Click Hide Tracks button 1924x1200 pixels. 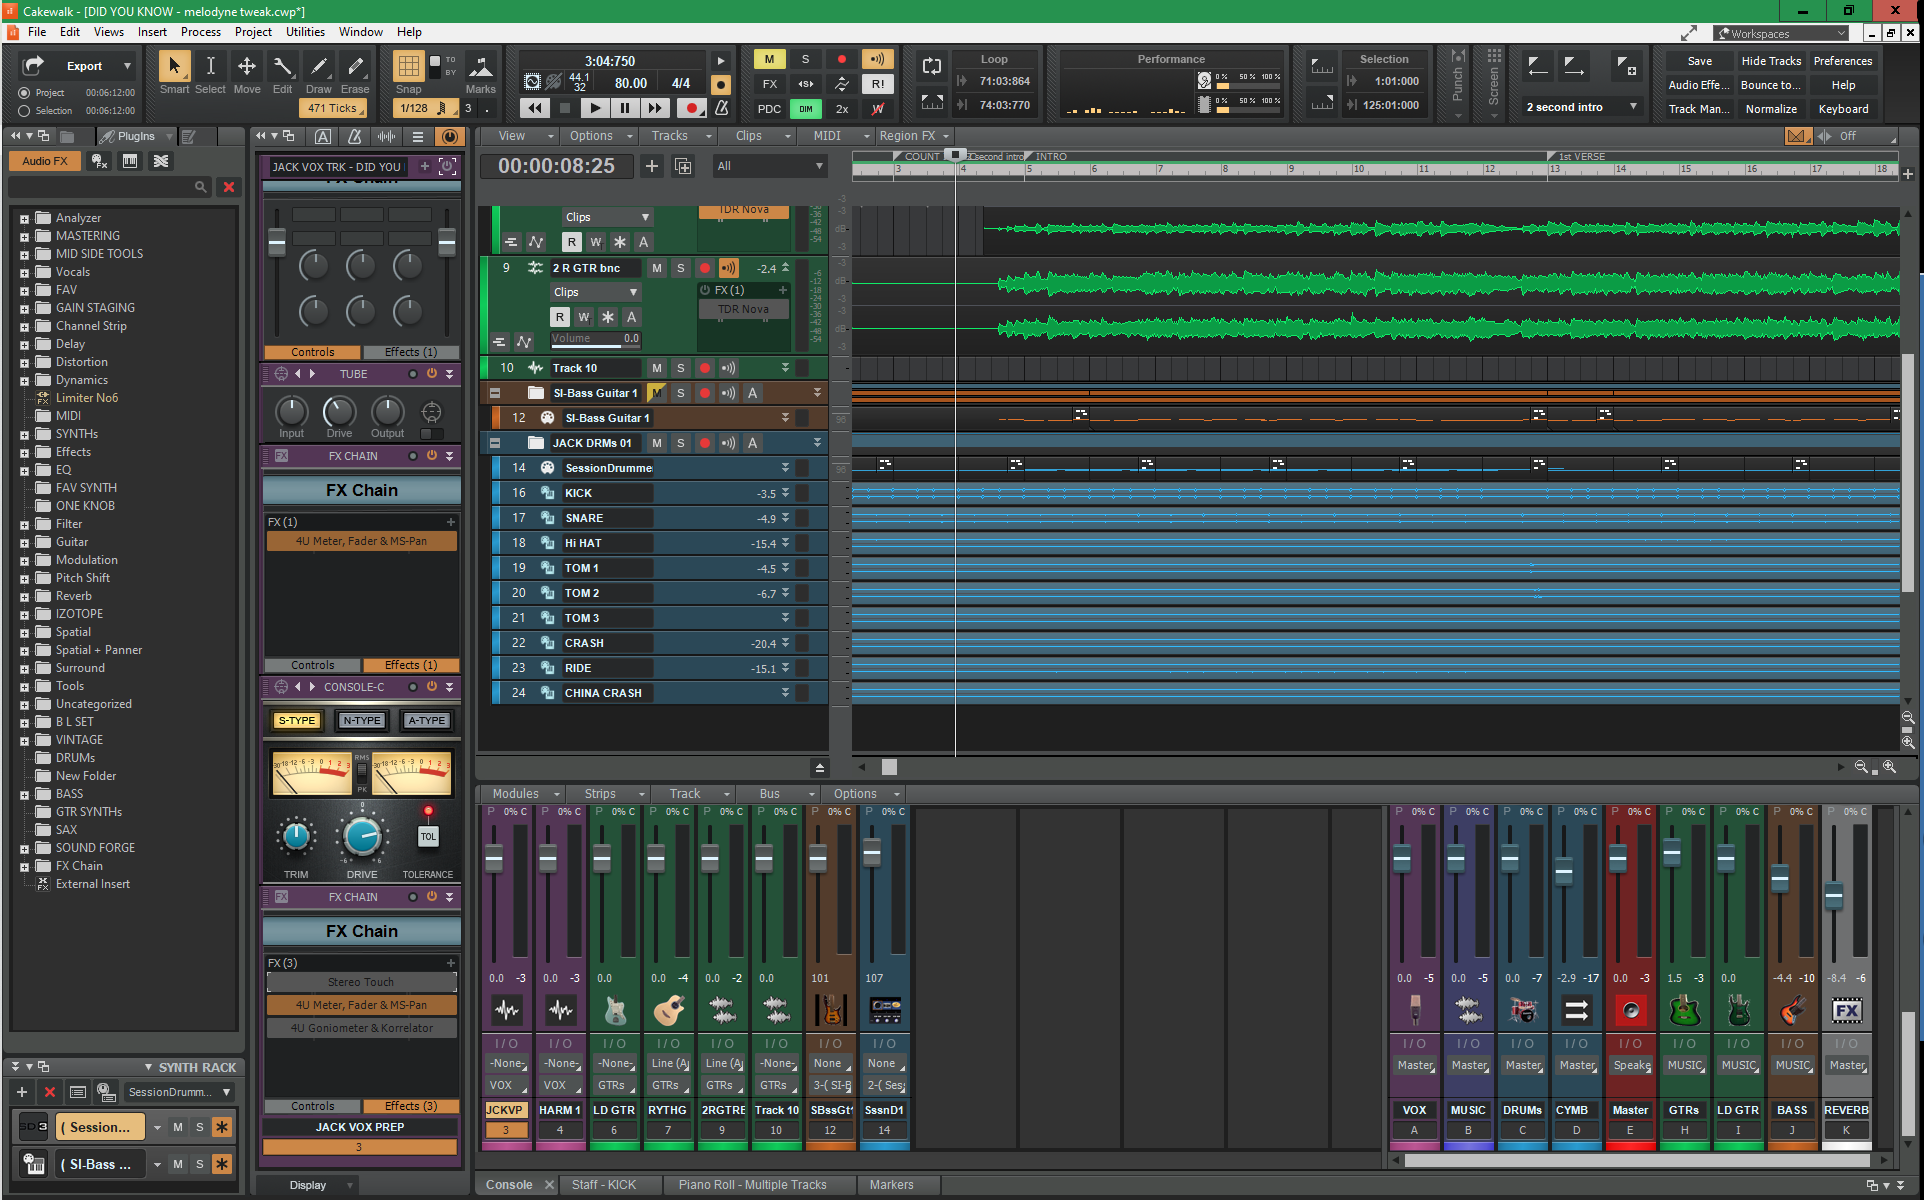click(x=1771, y=61)
